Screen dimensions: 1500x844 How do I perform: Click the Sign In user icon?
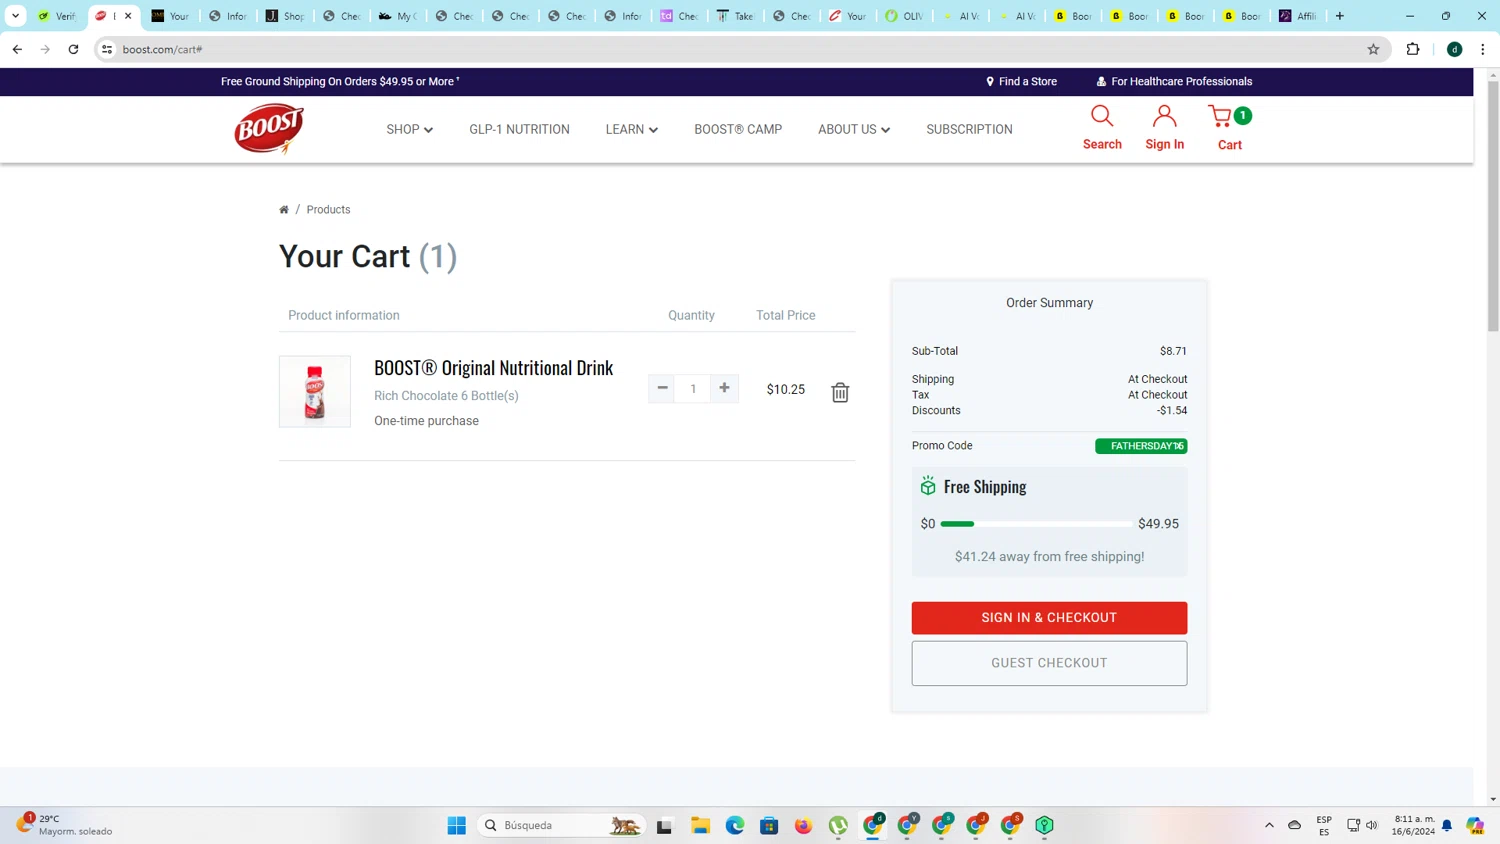(1164, 116)
